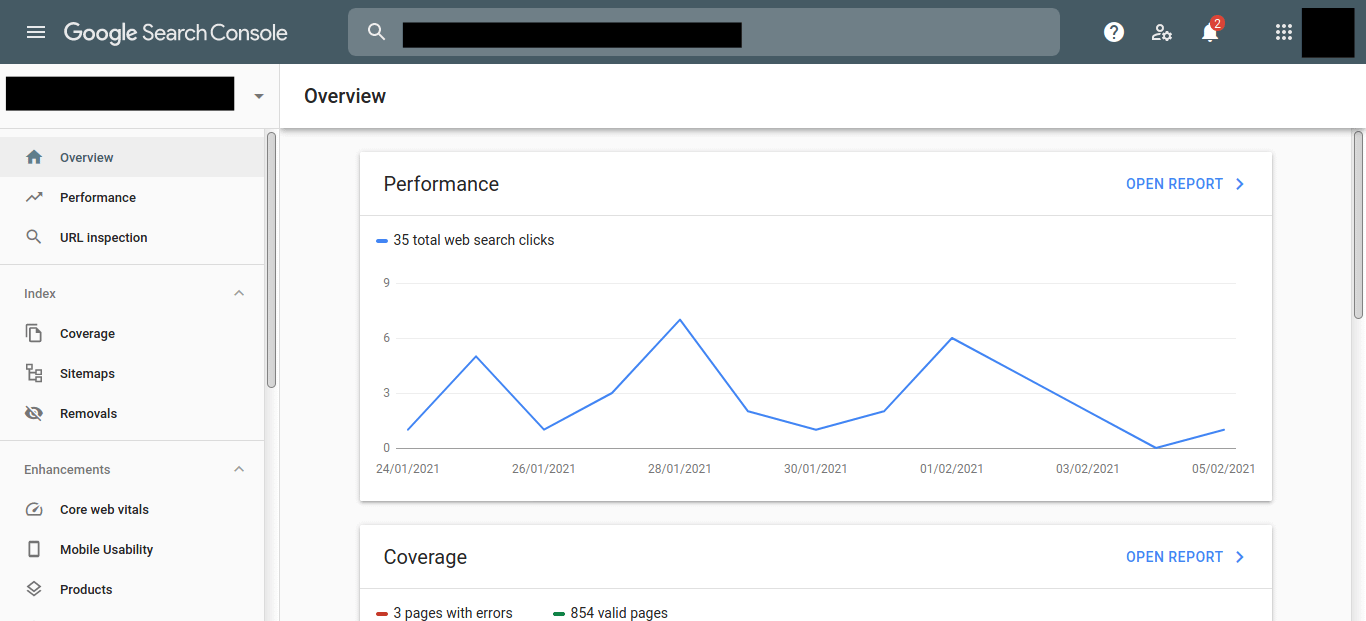Viewport: 1366px width, 621px height.
Task: Open the Google apps grid
Action: (1284, 32)
